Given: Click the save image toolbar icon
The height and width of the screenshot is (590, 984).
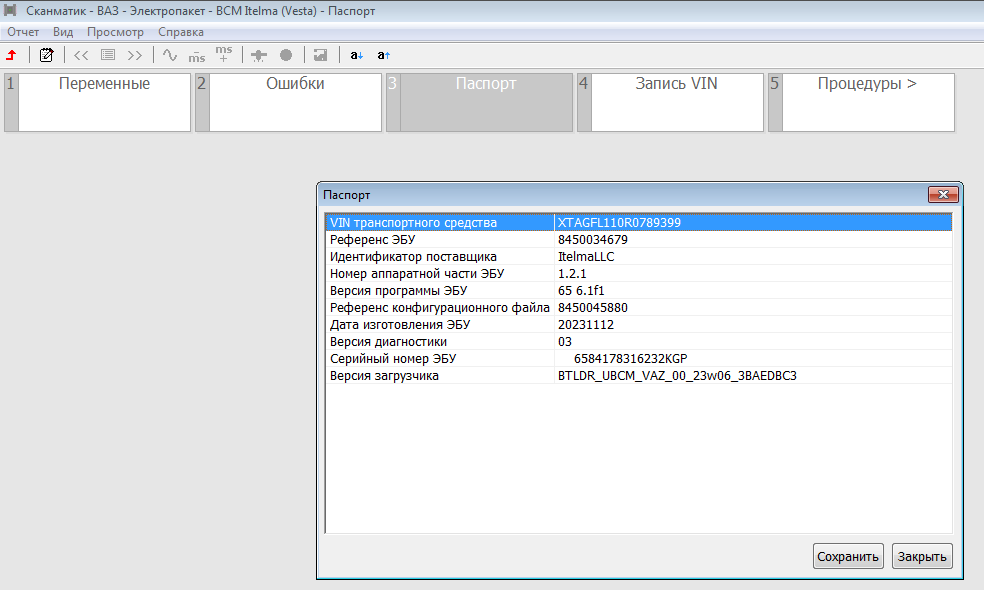Looking at the screenshot, I should (x=320, y=55).
